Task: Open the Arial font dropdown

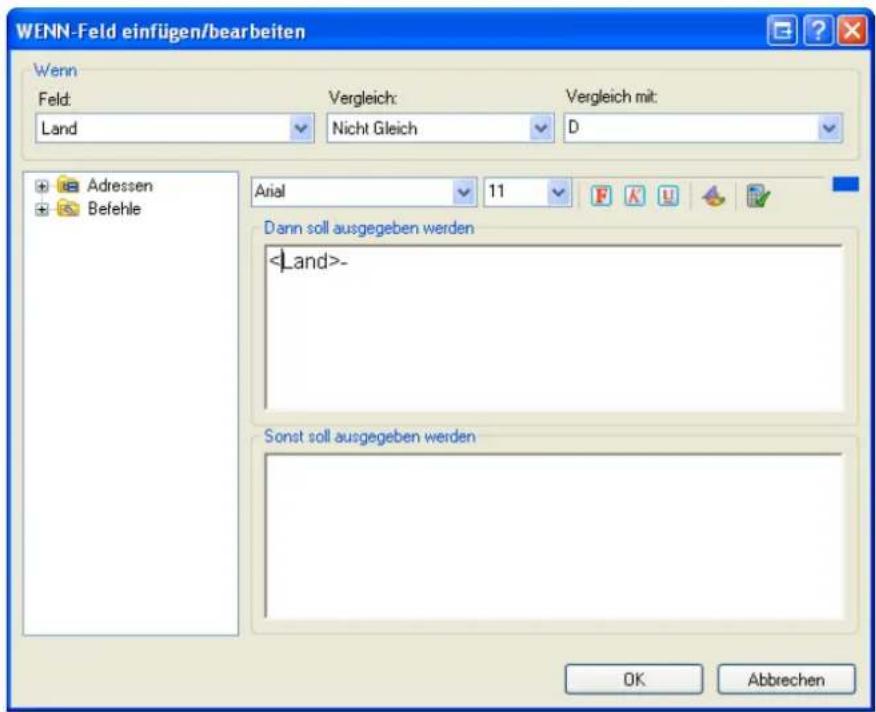Action: (x=464, y=192)
